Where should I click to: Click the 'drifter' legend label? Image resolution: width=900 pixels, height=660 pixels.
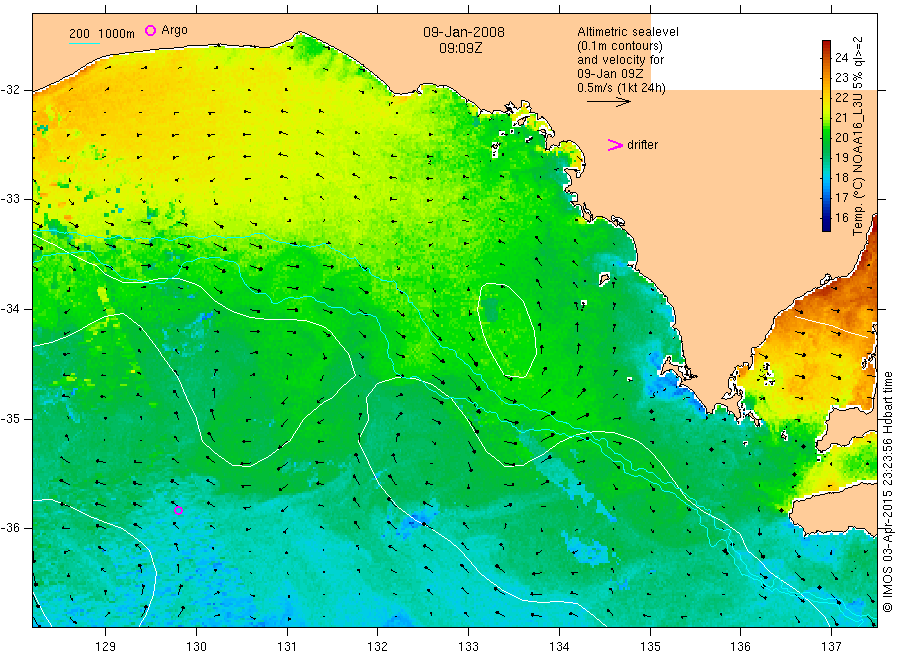click(x=642, y=145)
